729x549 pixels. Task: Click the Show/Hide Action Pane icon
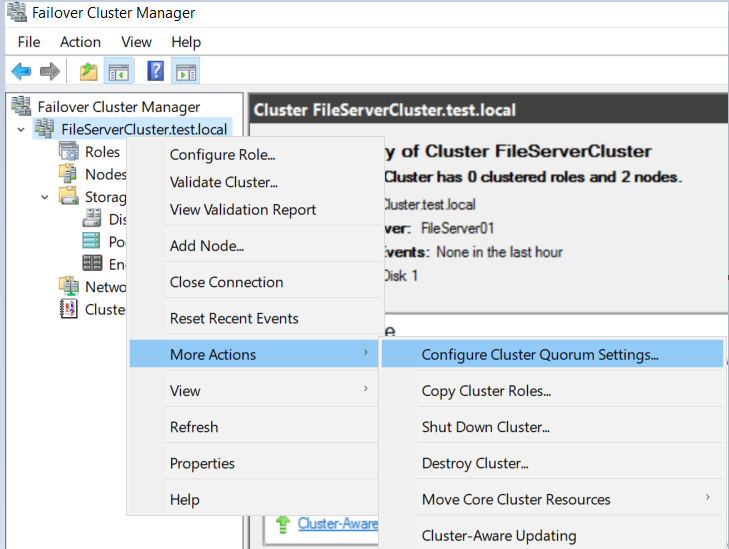185,71
